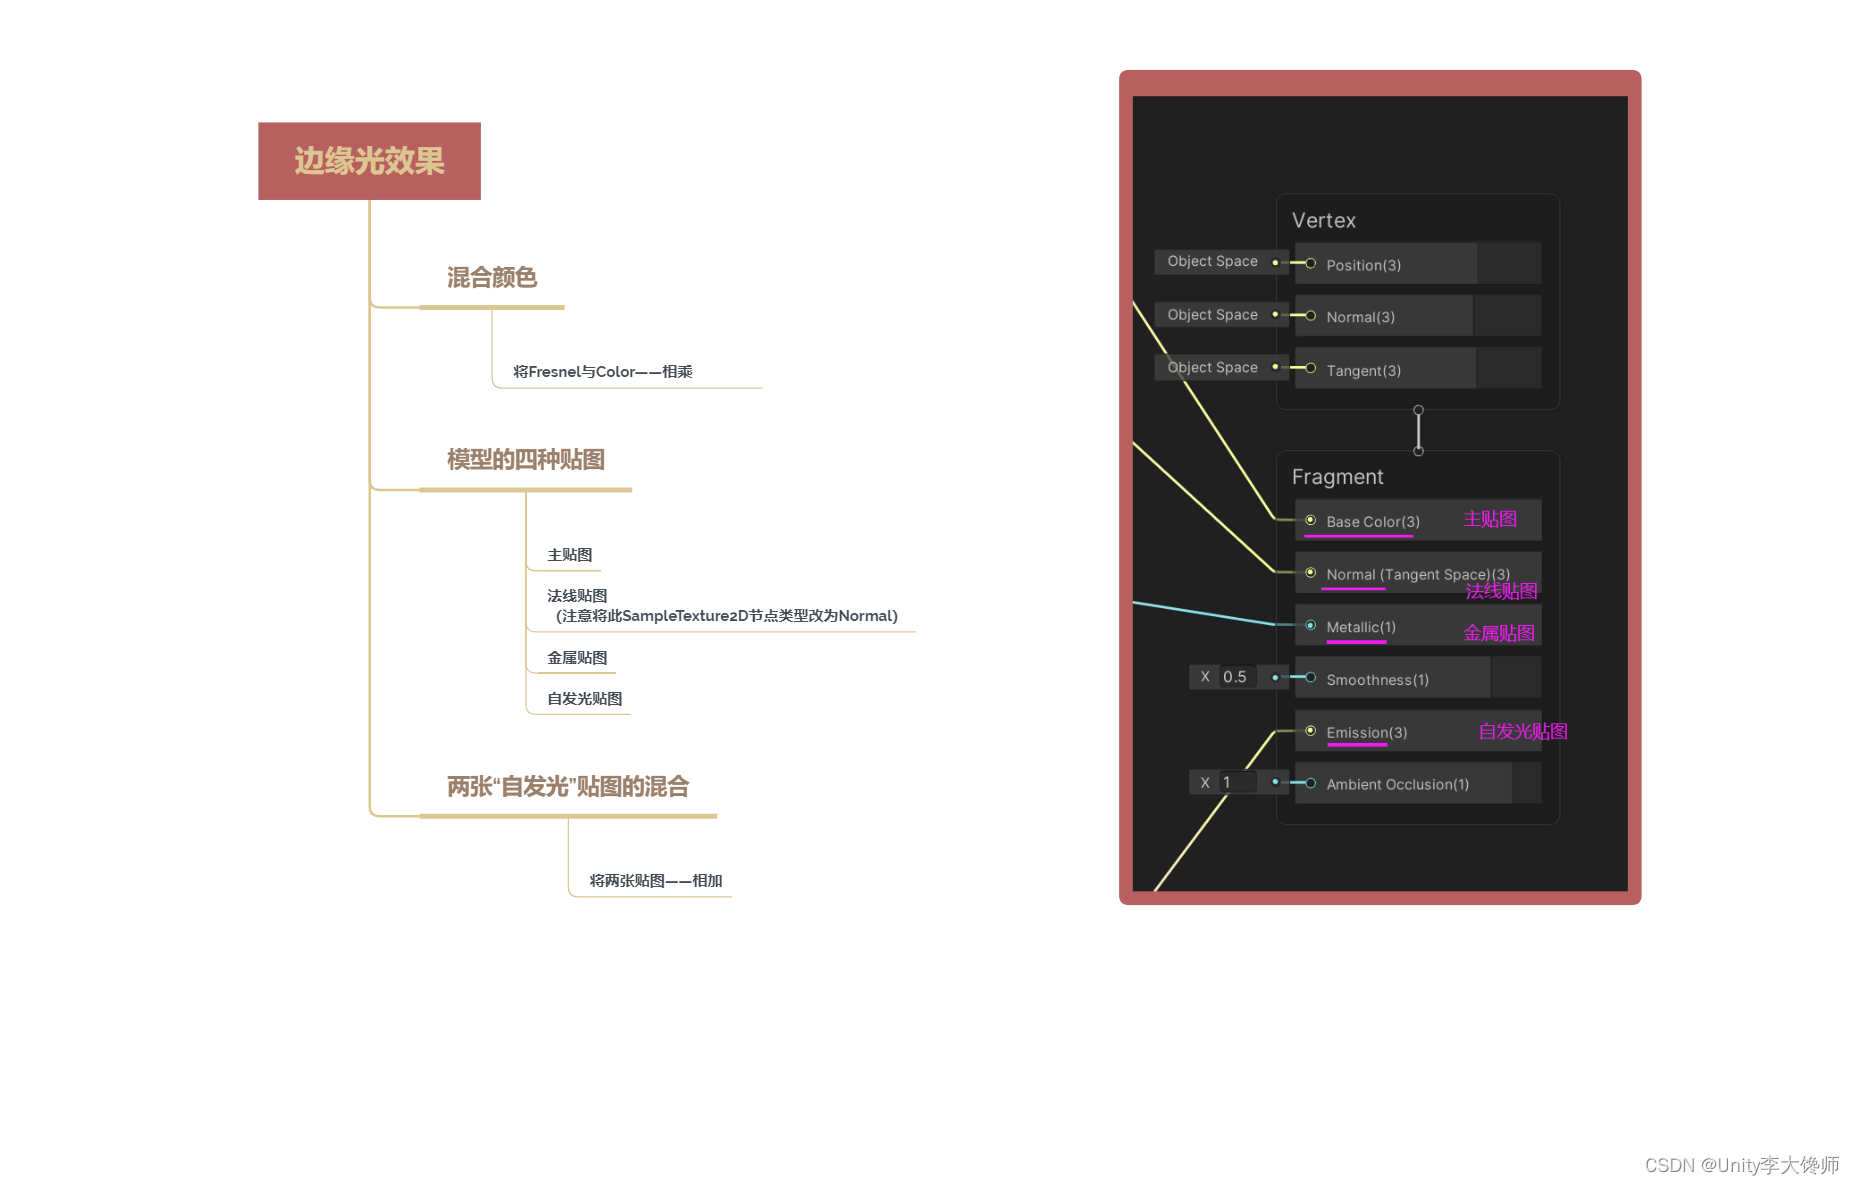This screenshot has height=1185, width=1855.
Task: Select the 两张"自发光"贴图的混合 branch node
Action: (568, 787)
